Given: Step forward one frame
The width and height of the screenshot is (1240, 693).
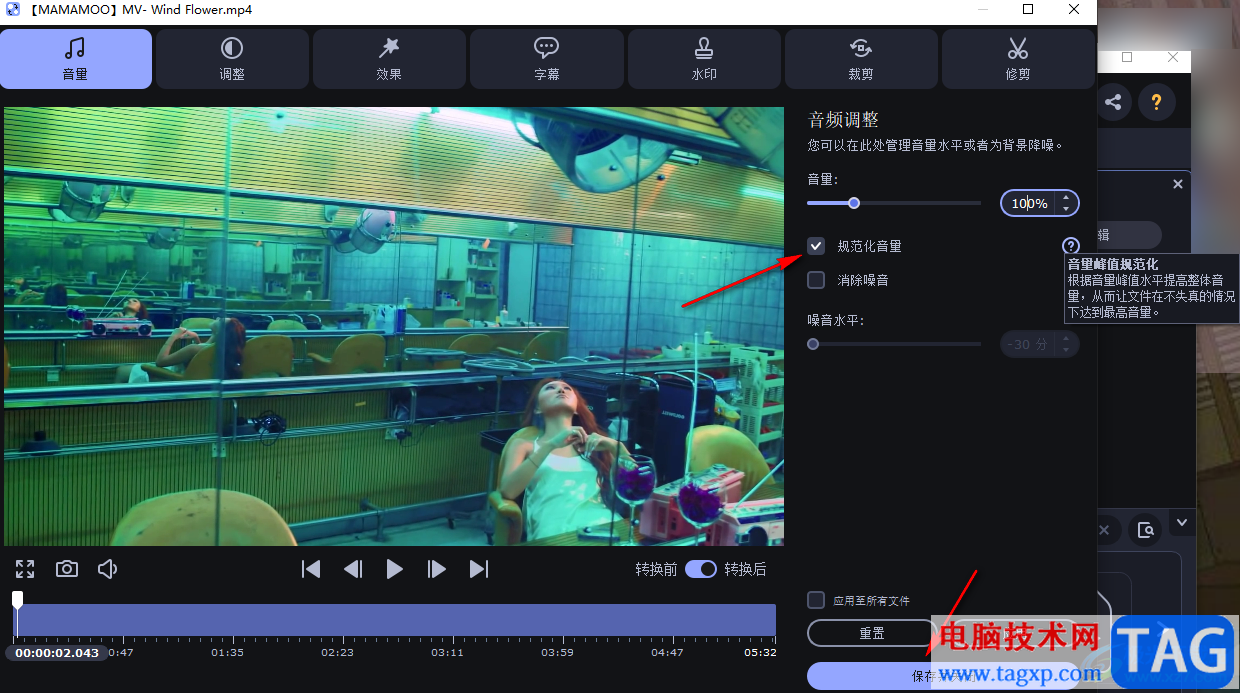Looking at the screenshot, I should tap(437, 569).
